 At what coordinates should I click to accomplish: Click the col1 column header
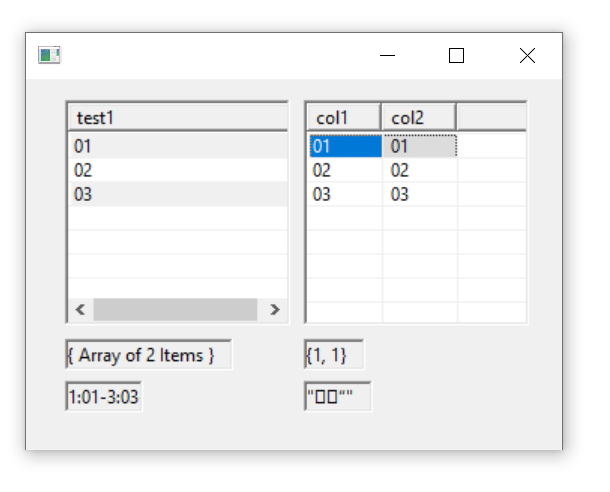click(342, 117)
